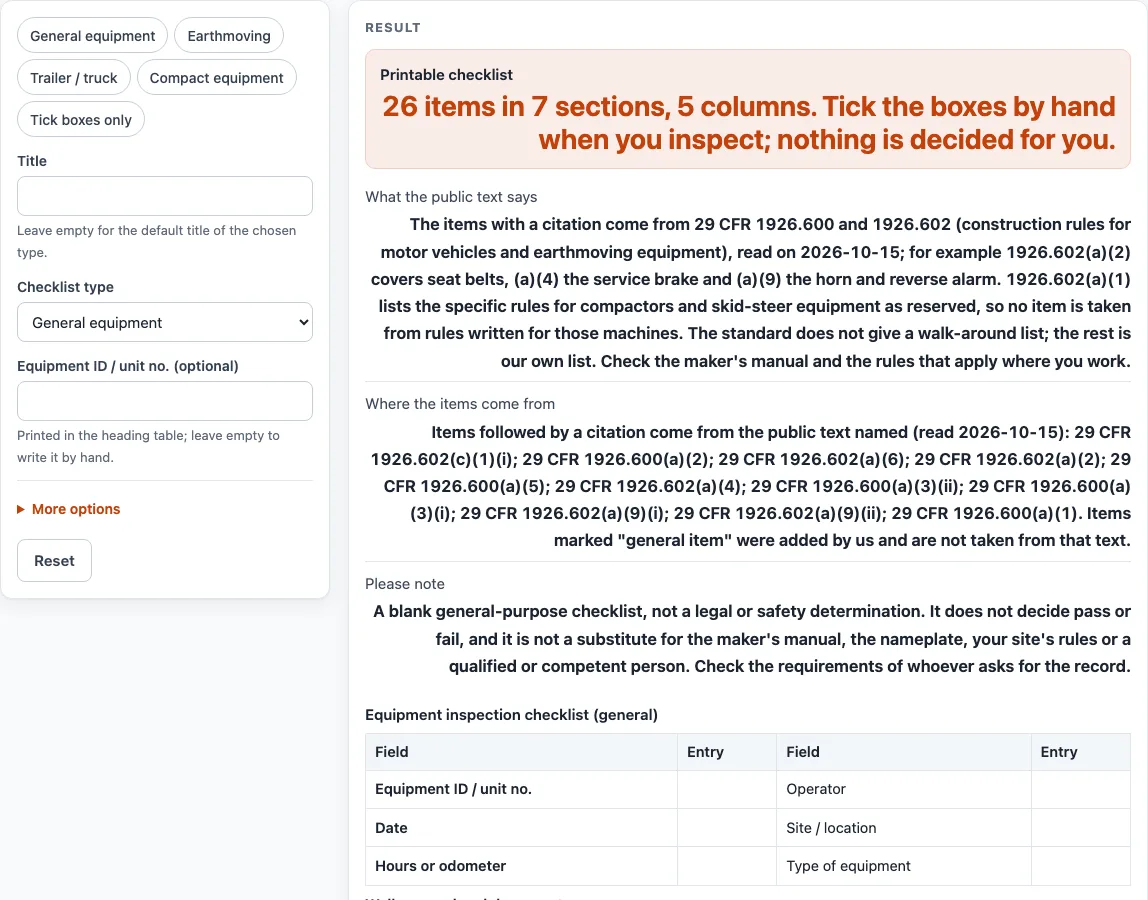The image size is (1148, 900).
Task: Select the General equipment preset chip
Action: click(92, 36)
